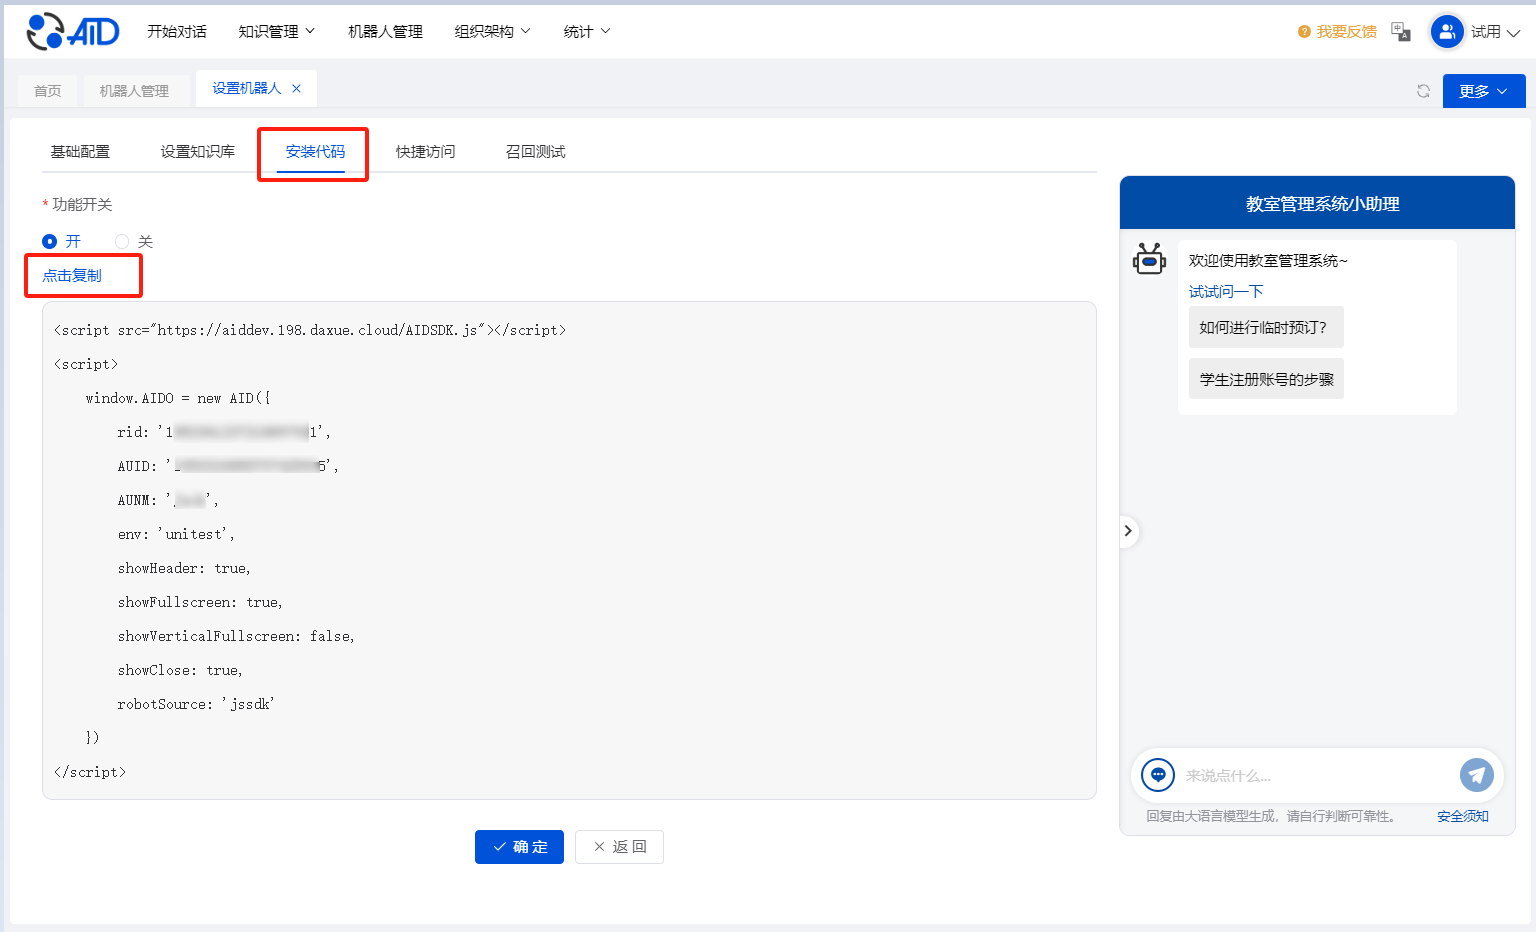Click the AID logo

click(x=73, y=32)
